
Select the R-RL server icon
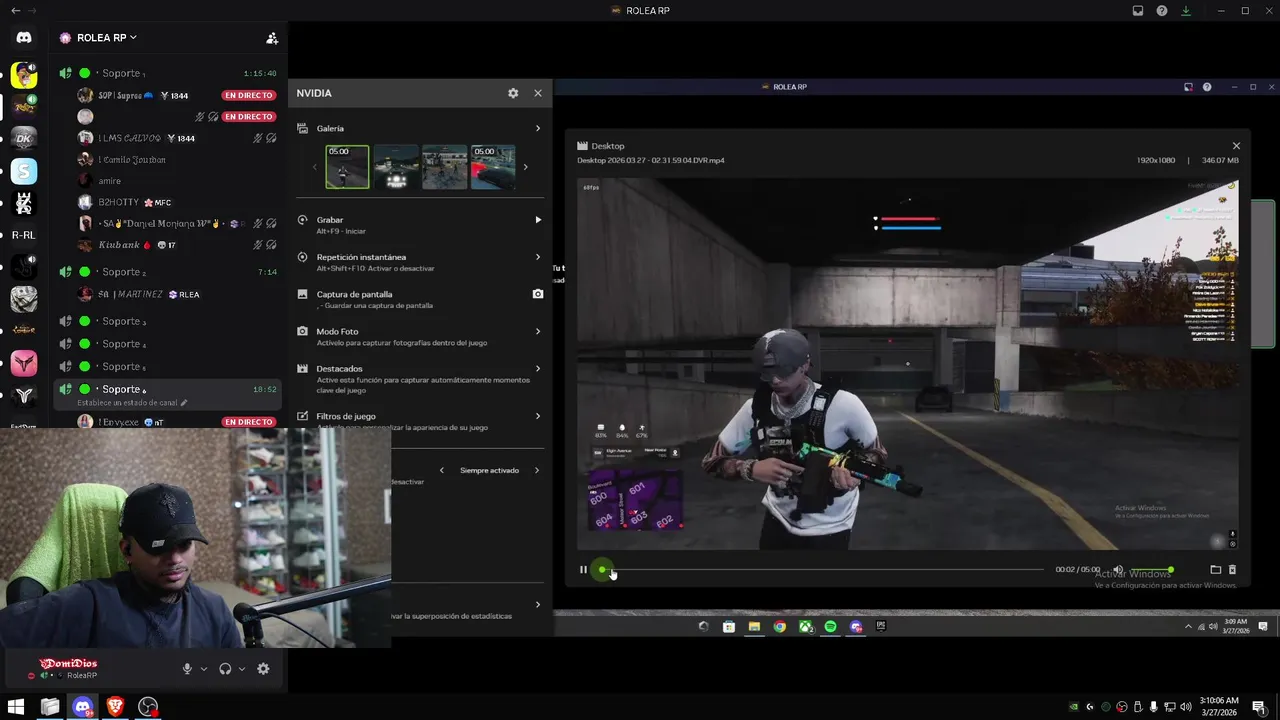point(24,235)
